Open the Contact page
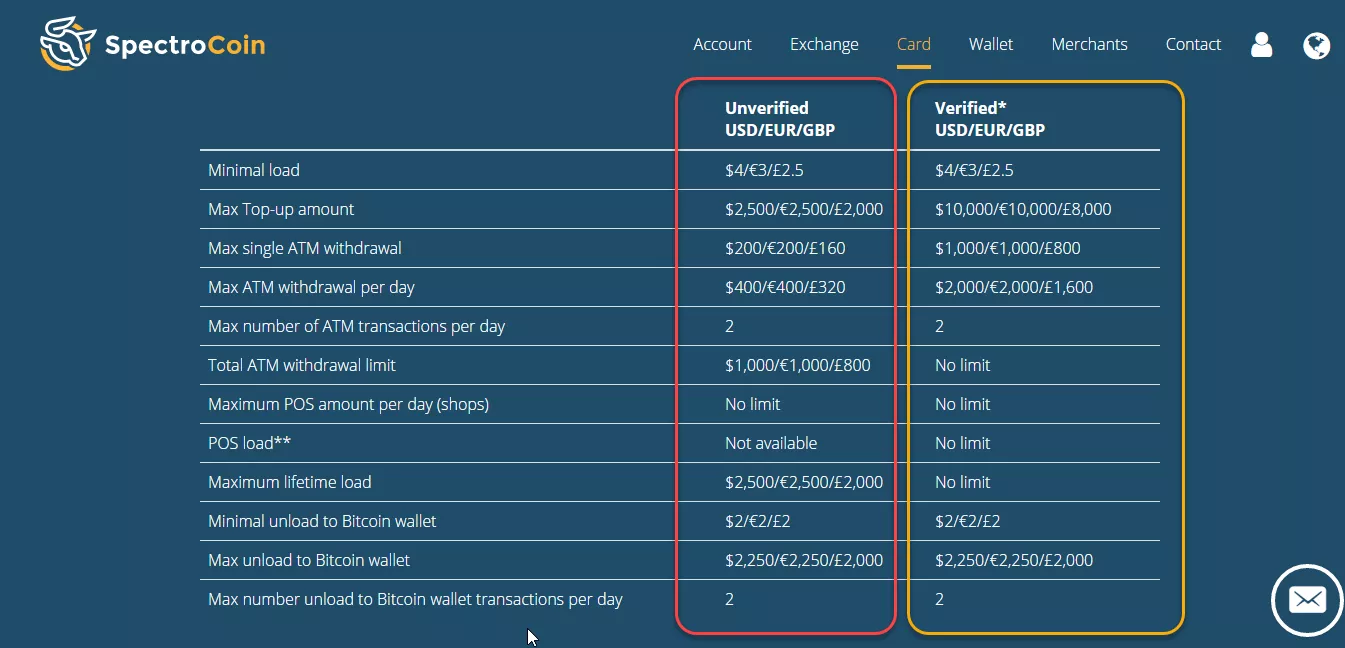Image resolution: width=1345 pixels, height=648 pixels. pyautogui.click(x=1193, y=44)
